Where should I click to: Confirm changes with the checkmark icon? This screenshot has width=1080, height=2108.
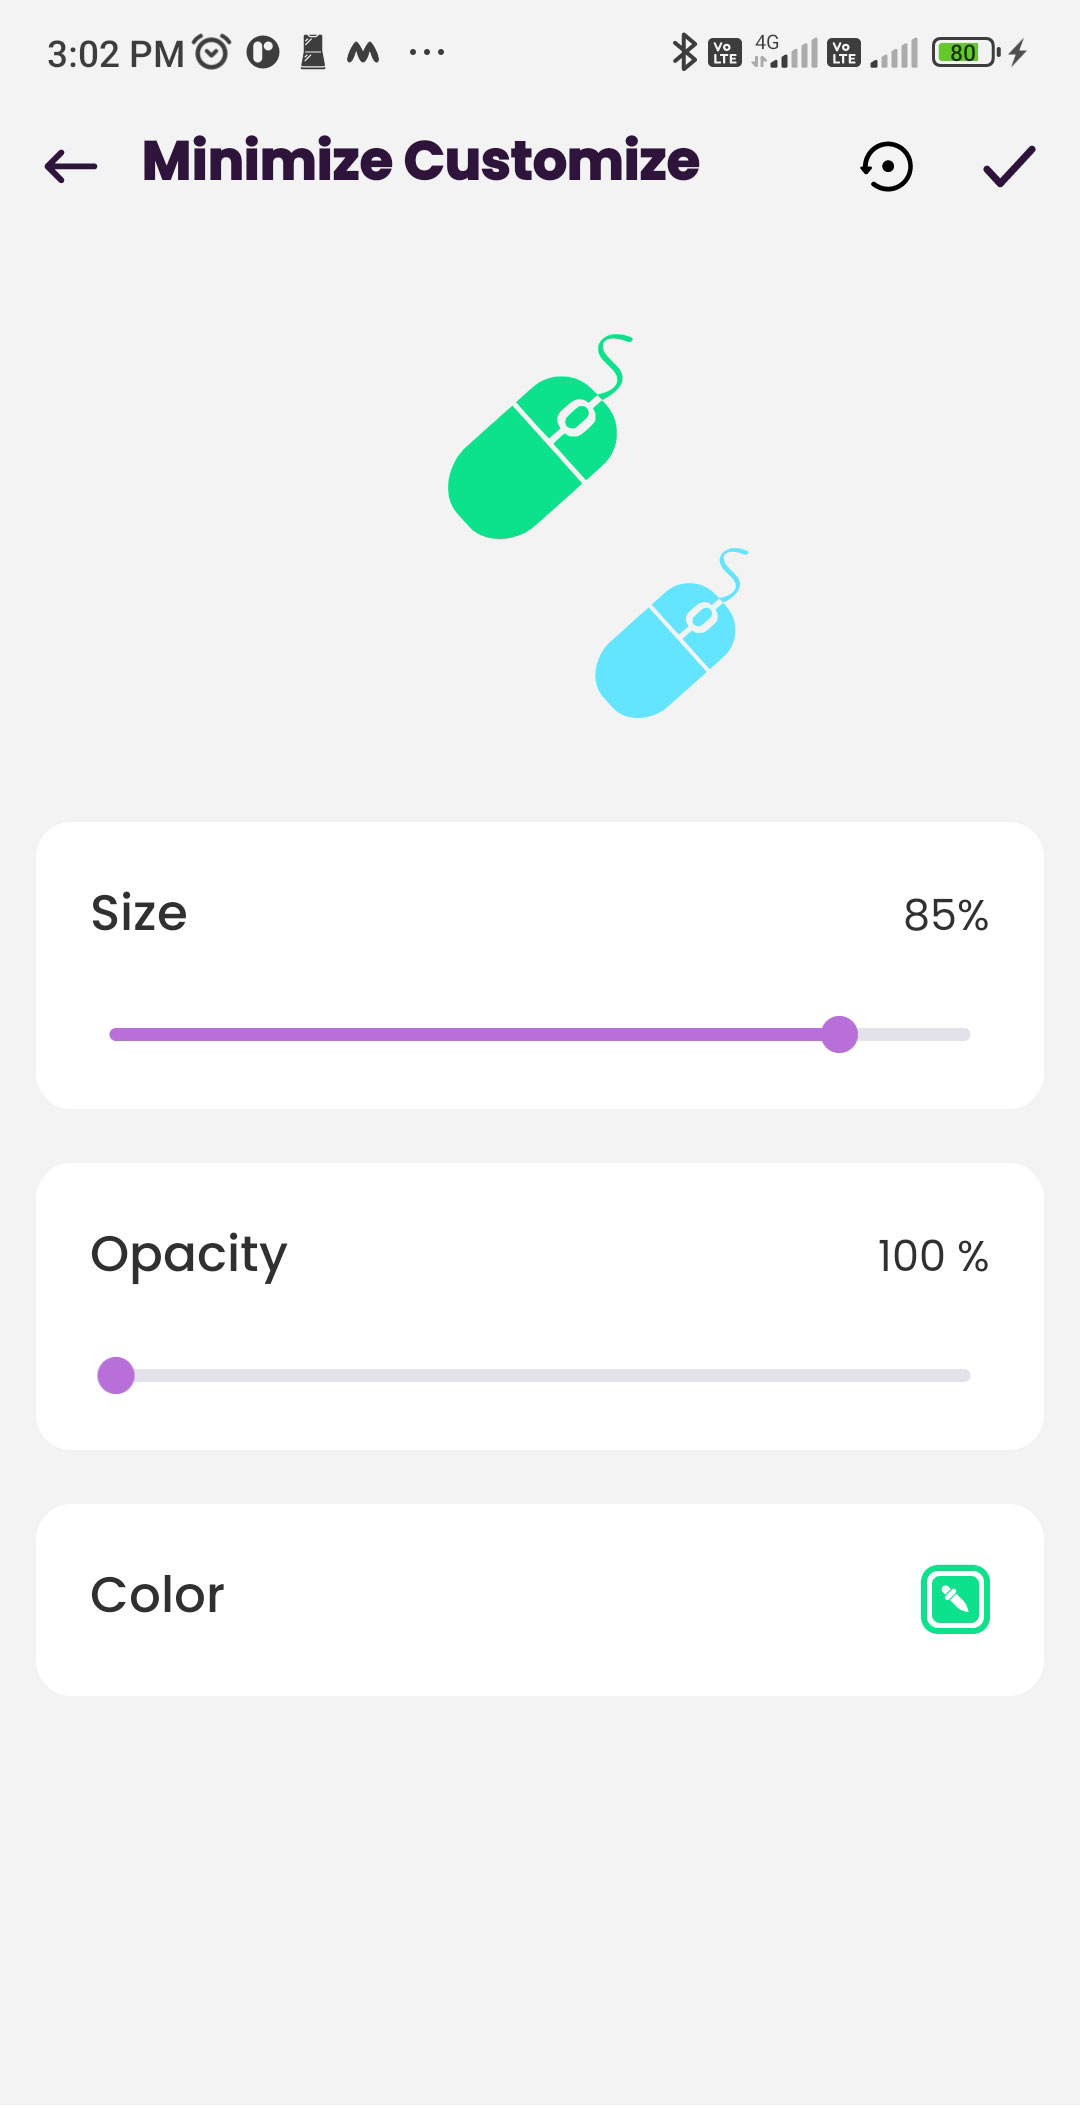click(x=1009, y=166)
